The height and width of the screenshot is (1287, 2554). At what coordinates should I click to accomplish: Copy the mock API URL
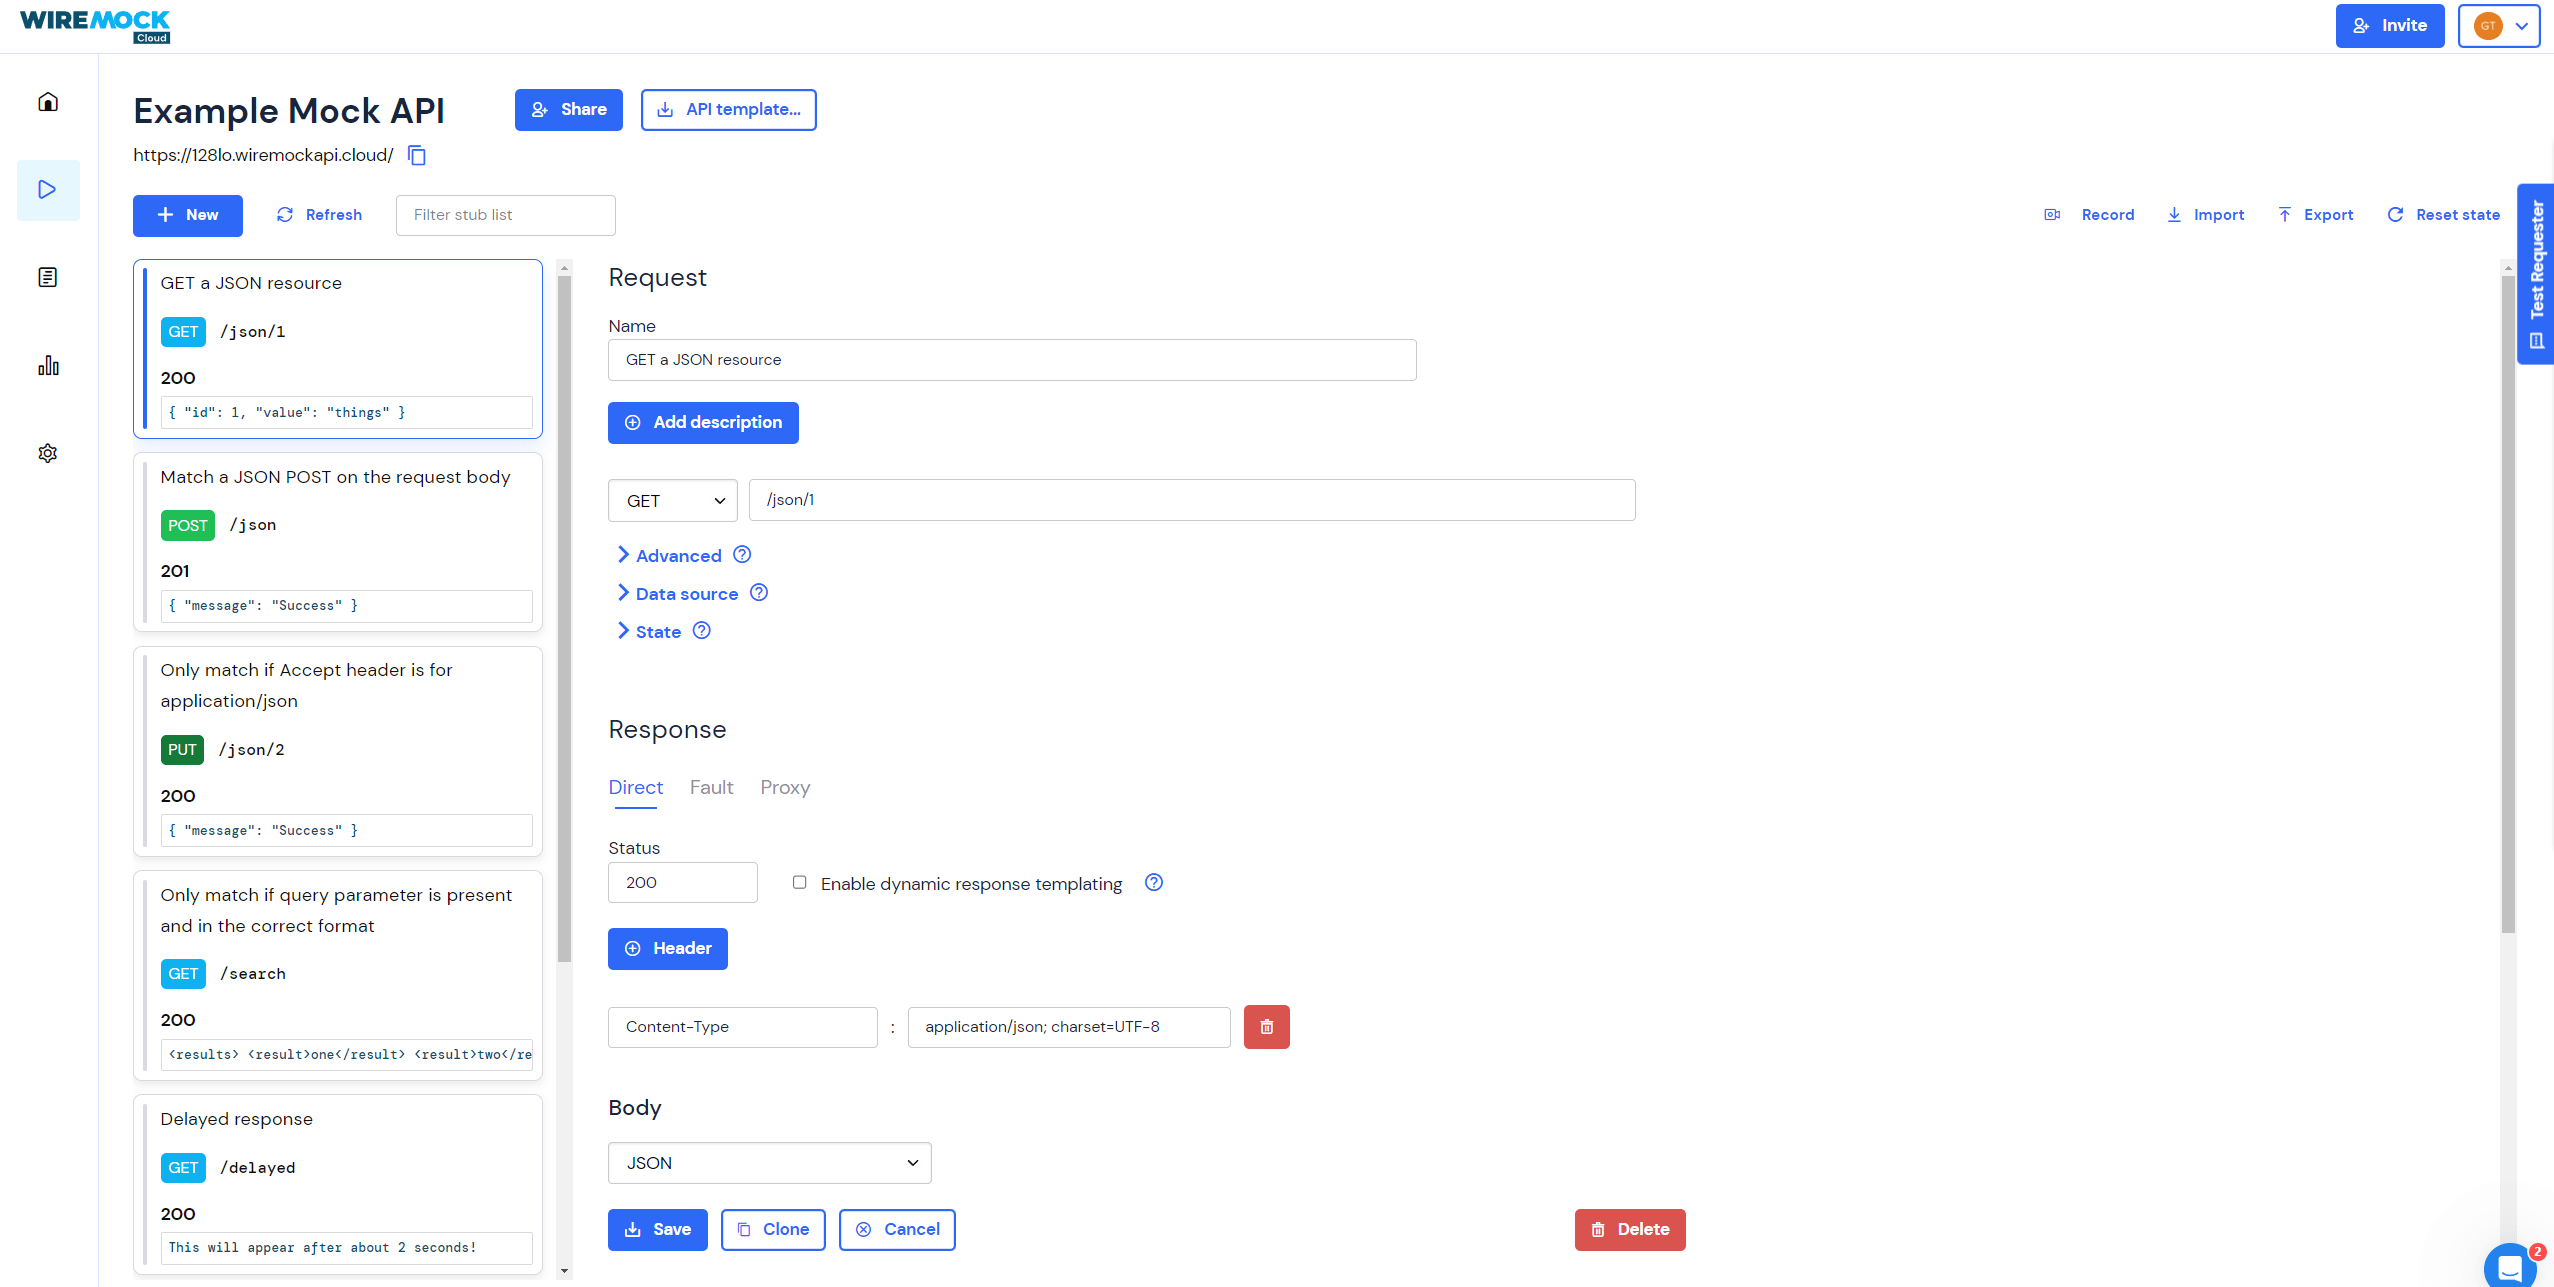[417, 156]
